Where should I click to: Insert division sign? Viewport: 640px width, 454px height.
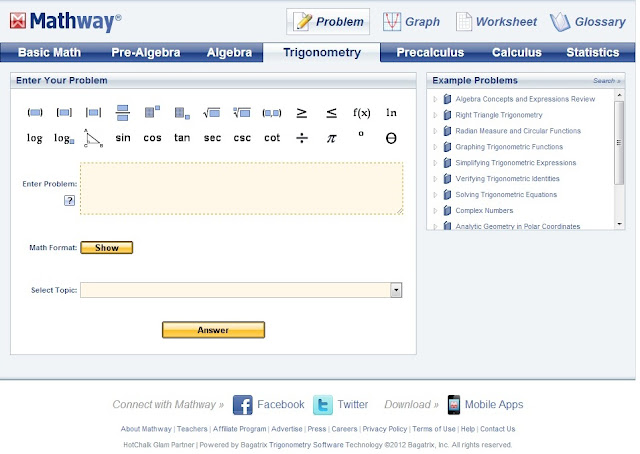[x=302, y=138]
